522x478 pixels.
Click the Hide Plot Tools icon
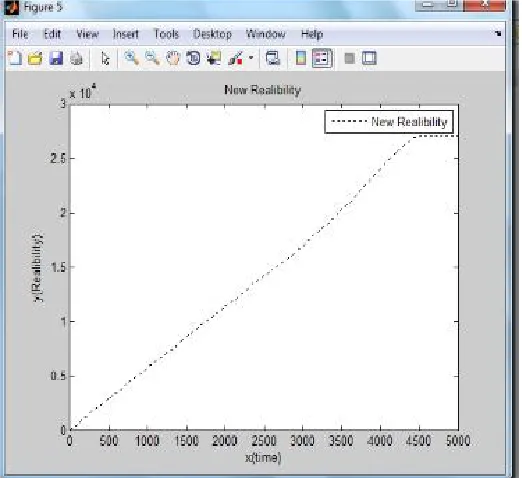pos(349,59)
